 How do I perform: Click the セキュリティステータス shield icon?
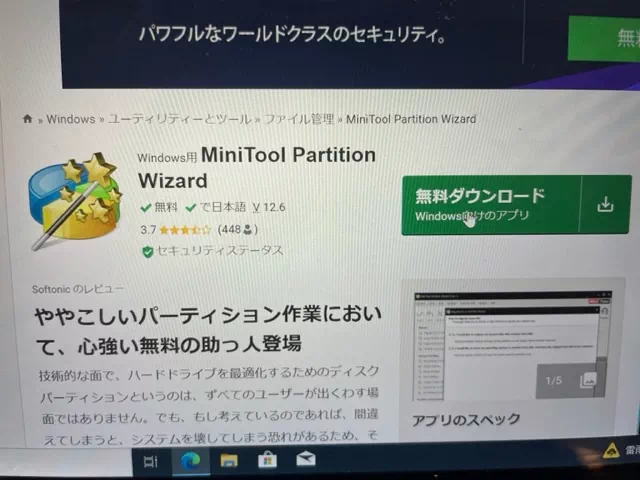pyautogui.click(x=147, y=250)
